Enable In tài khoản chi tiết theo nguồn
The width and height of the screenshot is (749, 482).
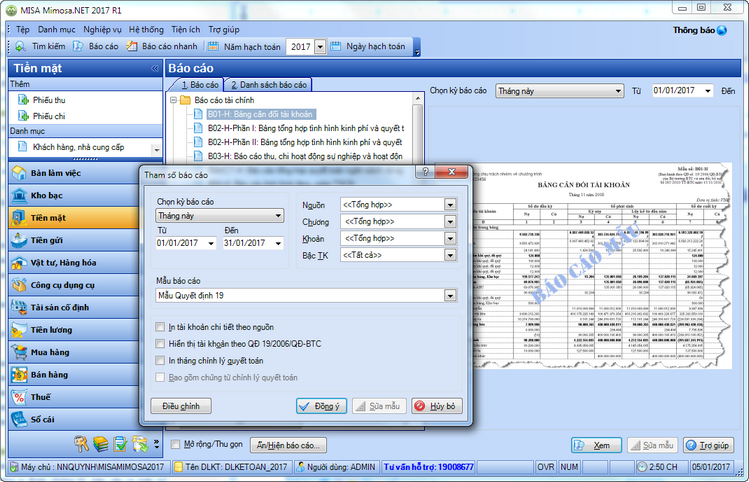point(160,327)
